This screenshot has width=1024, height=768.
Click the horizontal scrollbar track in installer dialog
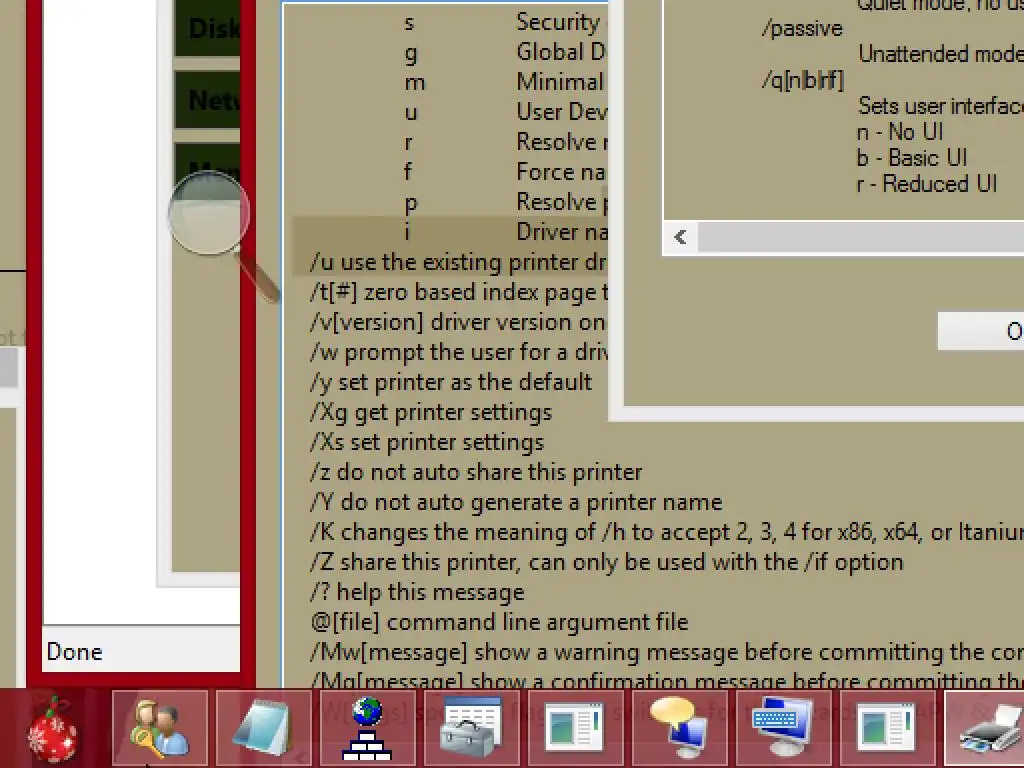pos(861,236)
